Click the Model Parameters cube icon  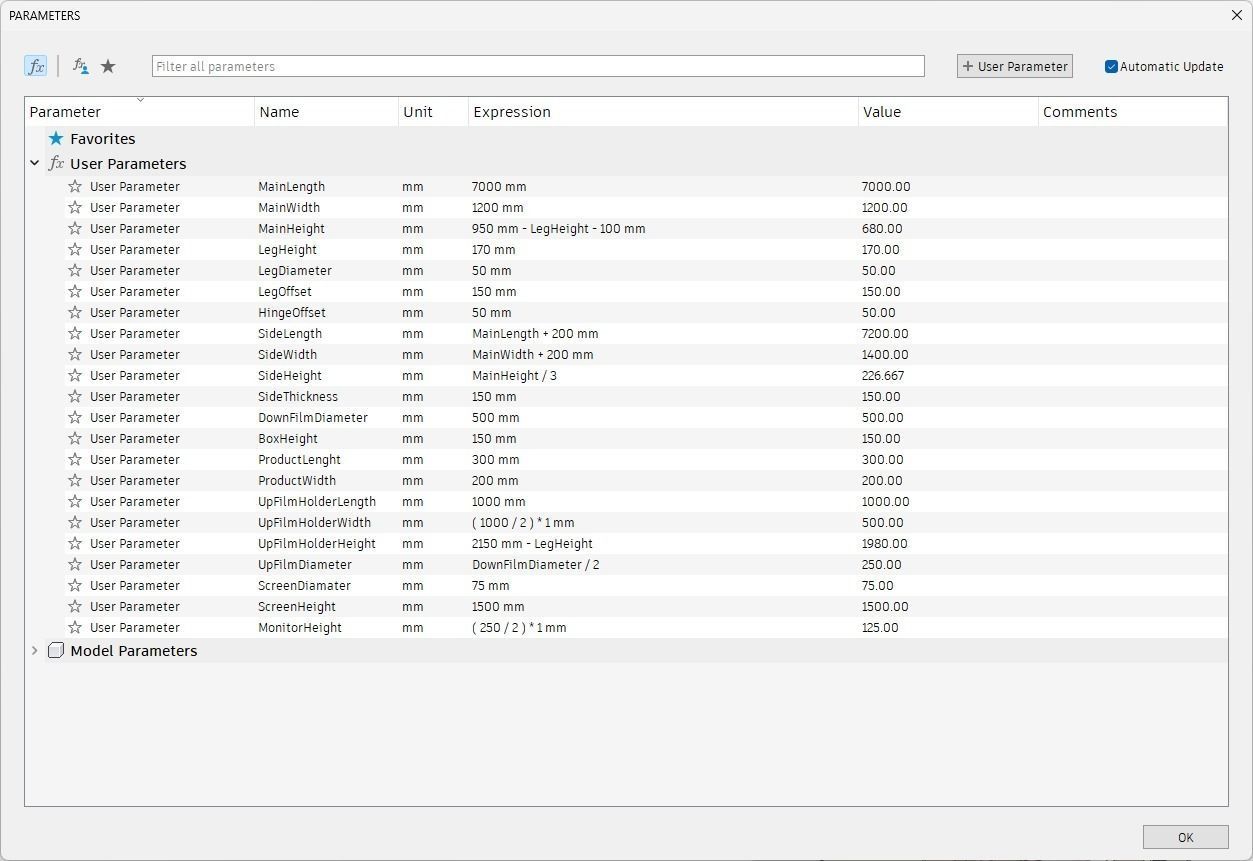point(56,651)
